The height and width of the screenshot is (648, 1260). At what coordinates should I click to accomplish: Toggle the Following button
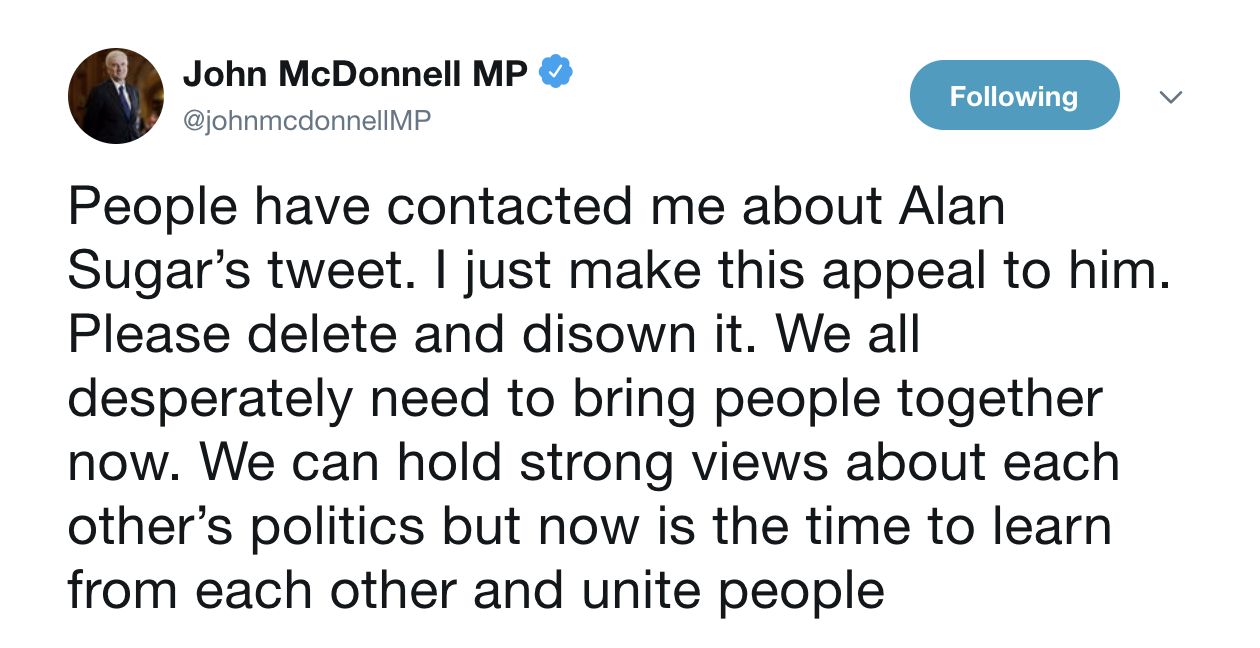[x=1014, y=96]
